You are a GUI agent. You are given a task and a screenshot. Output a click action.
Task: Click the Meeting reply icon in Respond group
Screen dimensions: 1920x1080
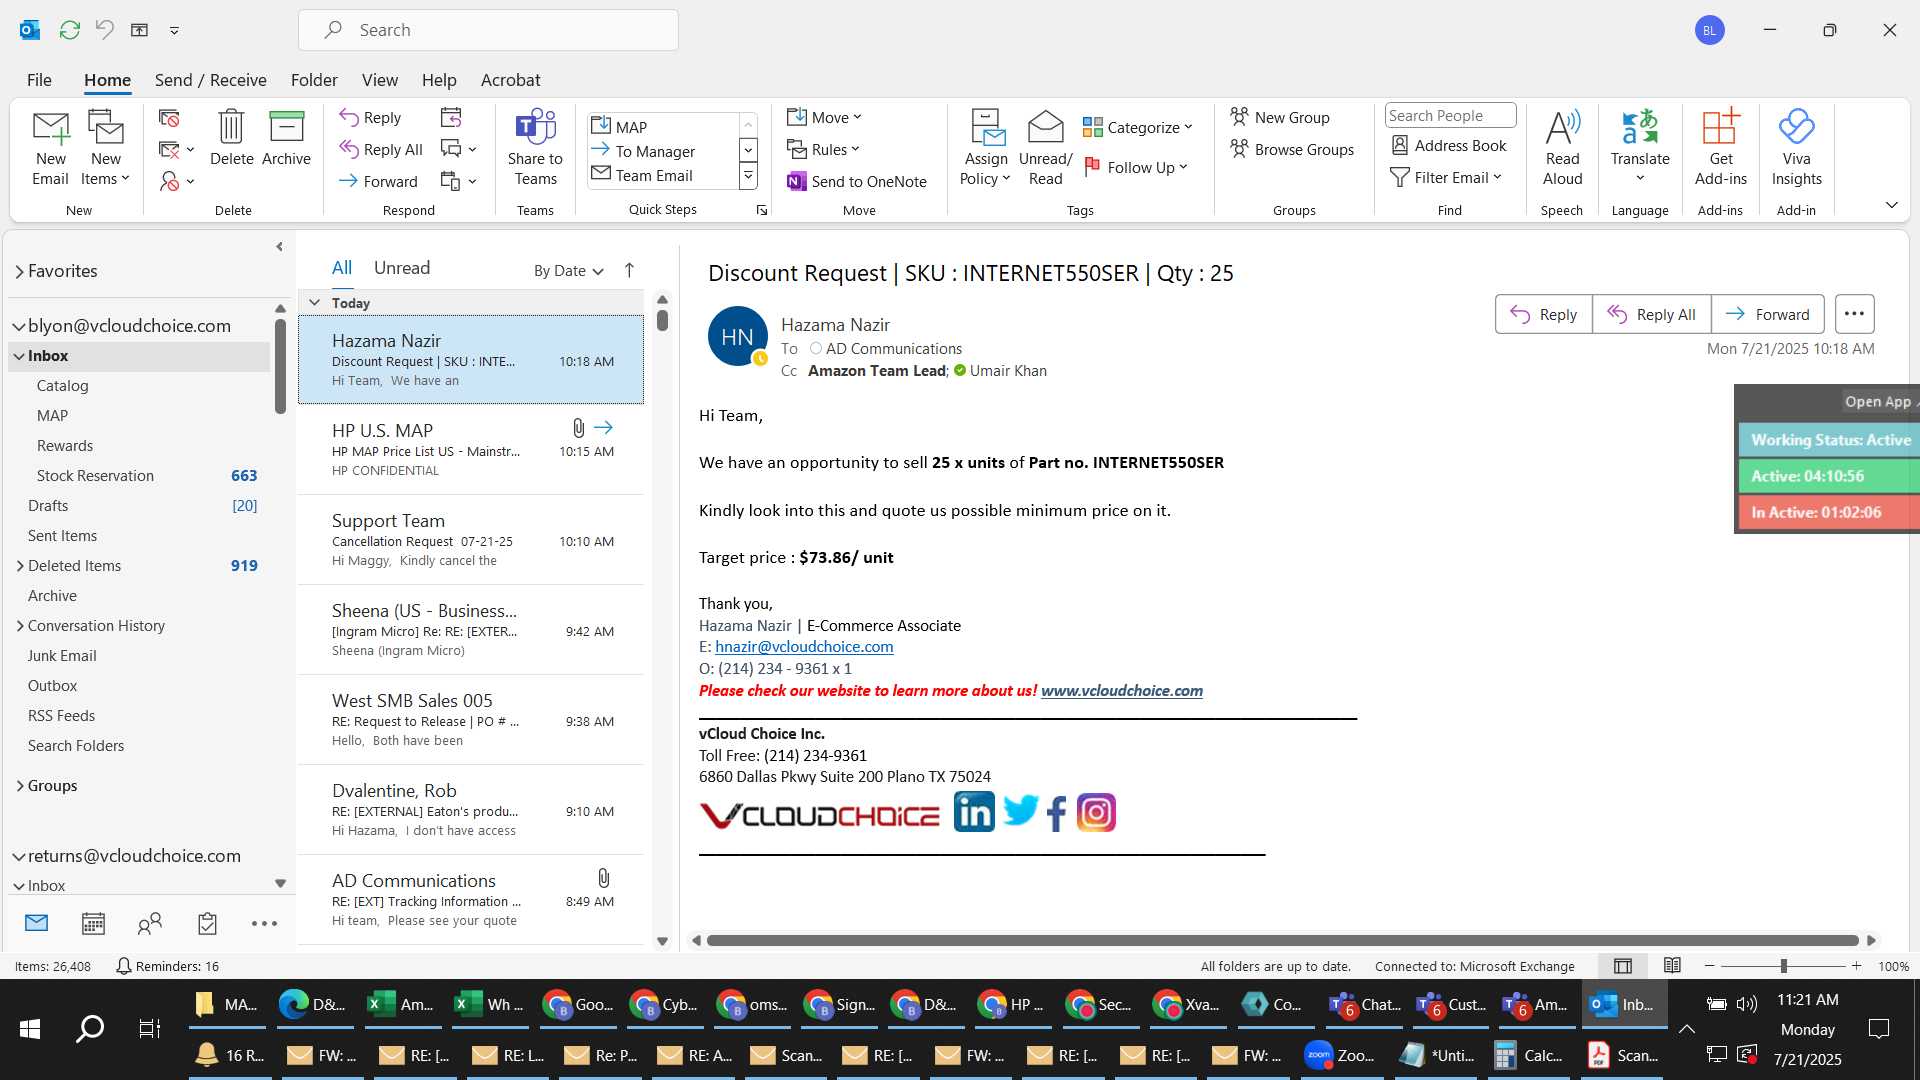pyautogui.click(x=451, y=117)
